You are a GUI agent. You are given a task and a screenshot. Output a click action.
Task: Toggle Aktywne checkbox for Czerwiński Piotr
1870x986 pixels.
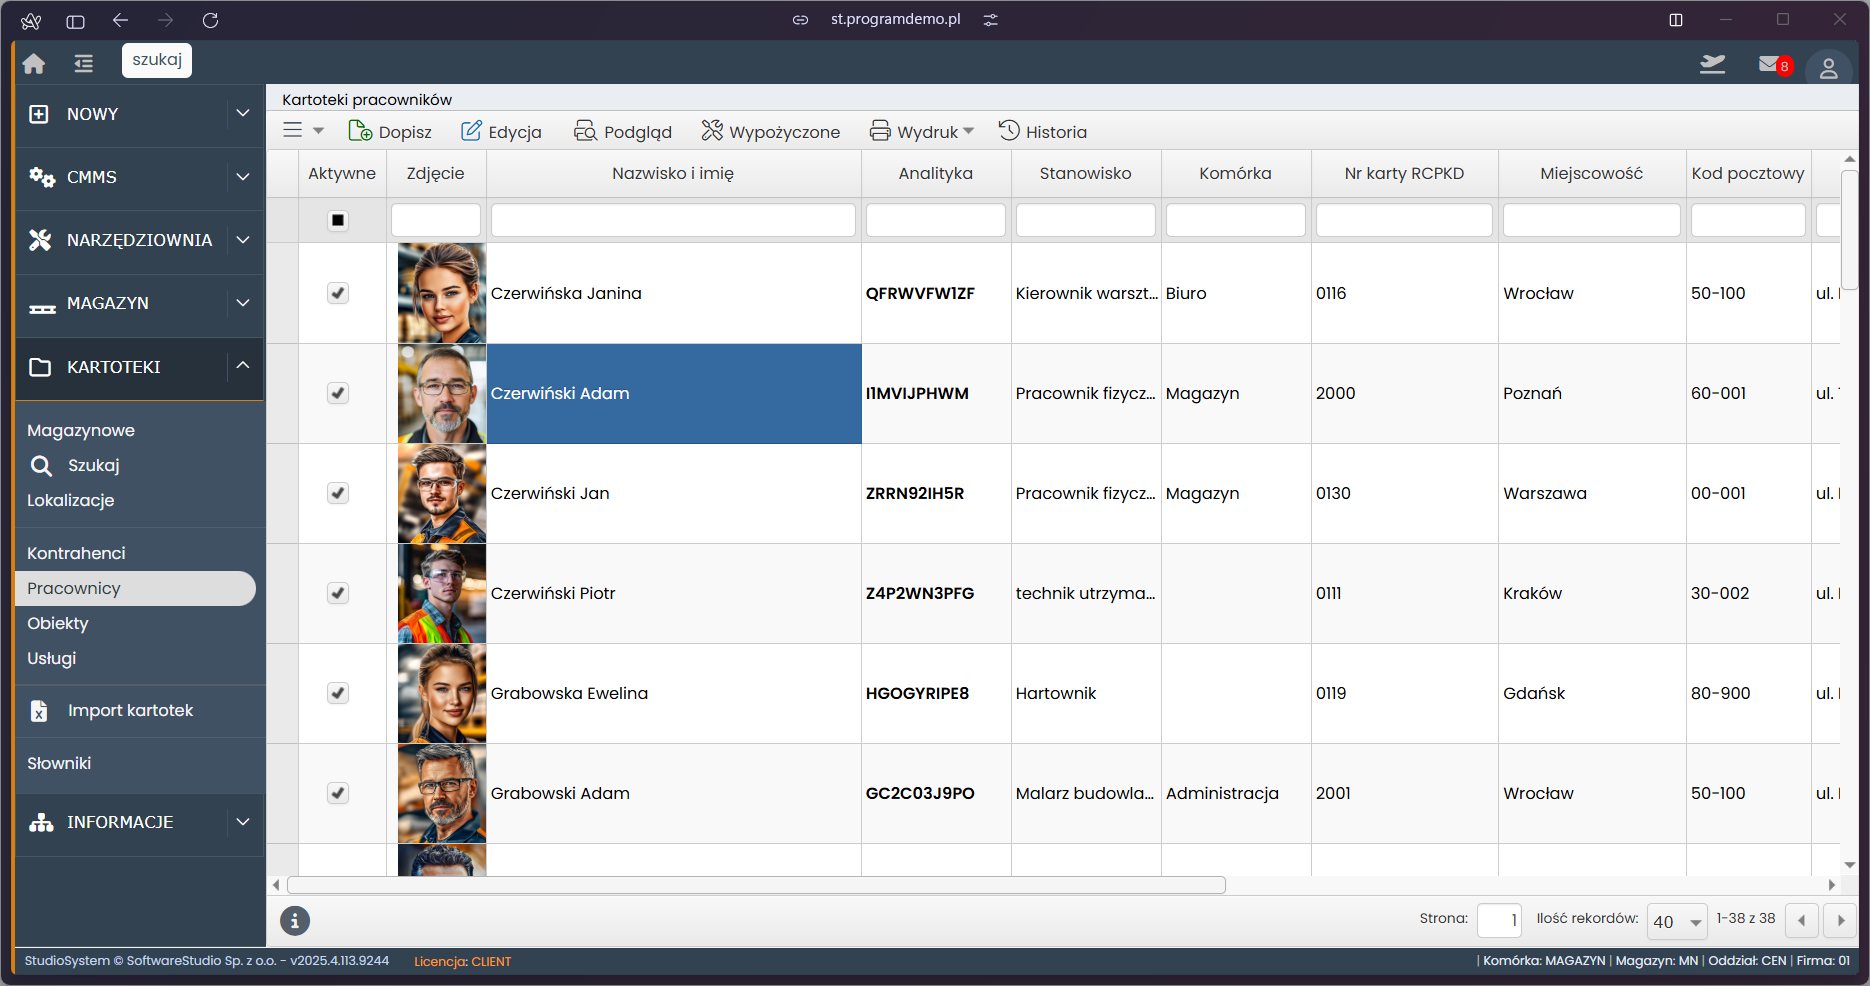point(338,593)
